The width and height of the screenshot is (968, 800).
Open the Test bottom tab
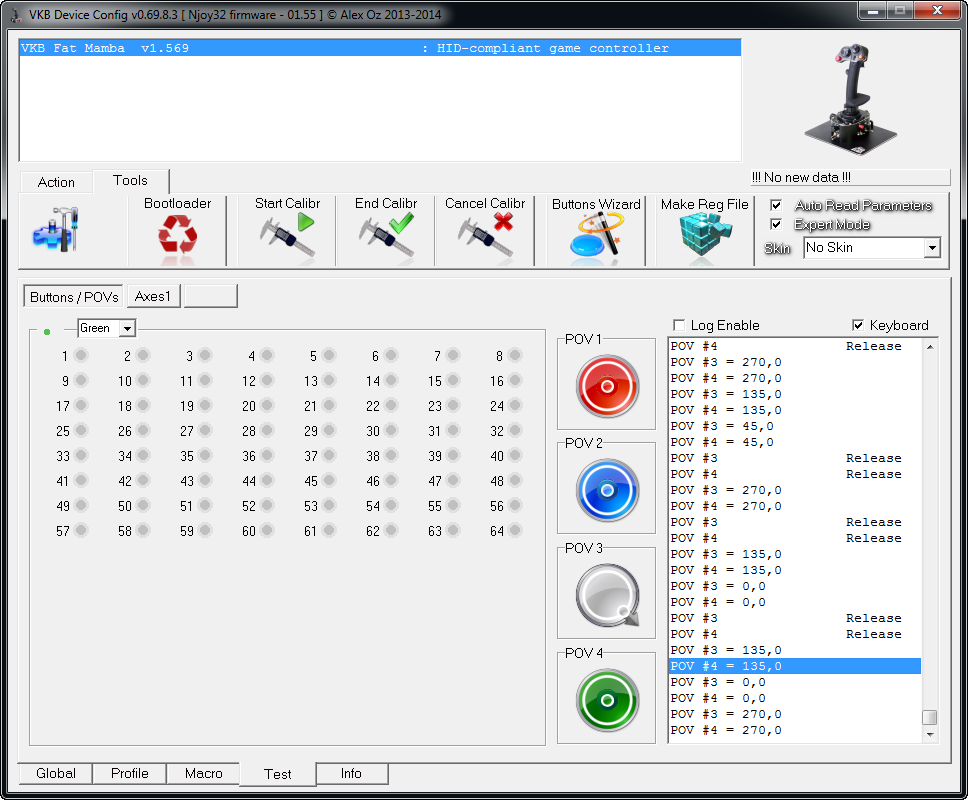click(x=278, y=774)
